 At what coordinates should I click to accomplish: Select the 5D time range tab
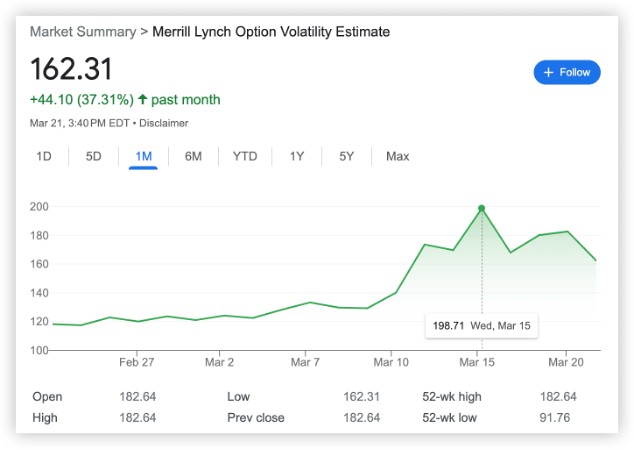coord(93,156)
